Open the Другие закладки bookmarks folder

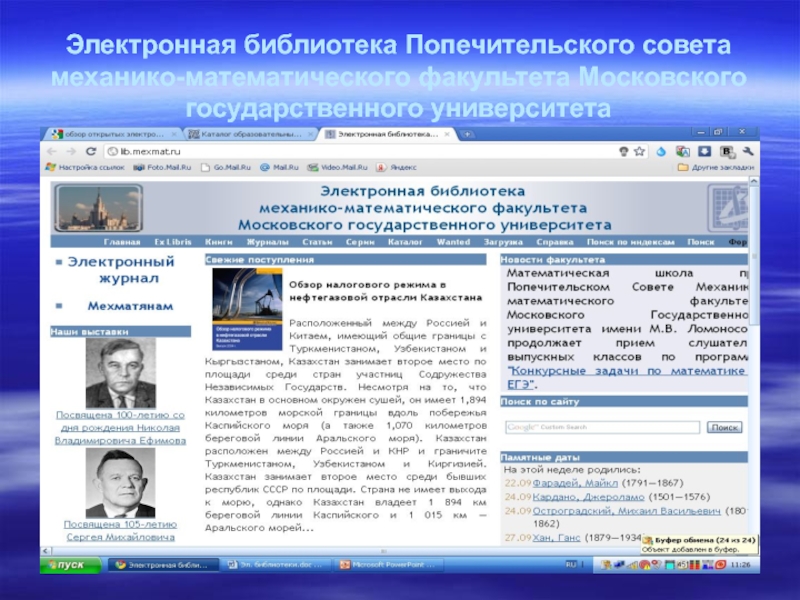(716, 168)
